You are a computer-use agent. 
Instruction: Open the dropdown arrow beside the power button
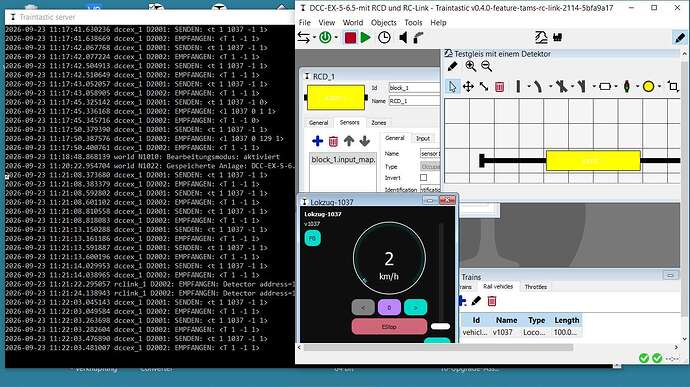click(336, 38)
